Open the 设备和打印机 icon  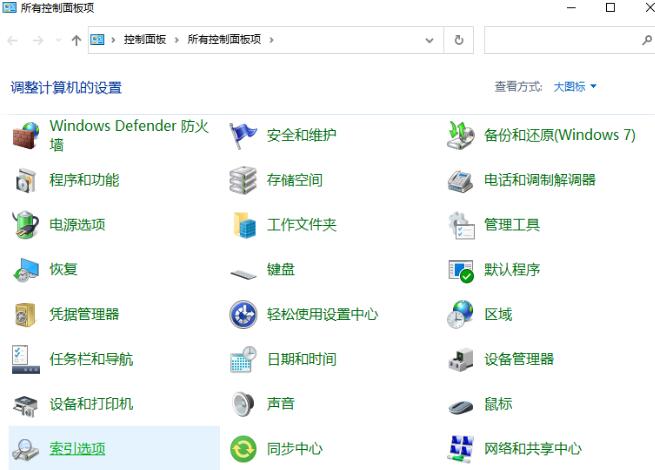(x=26, y=404)
